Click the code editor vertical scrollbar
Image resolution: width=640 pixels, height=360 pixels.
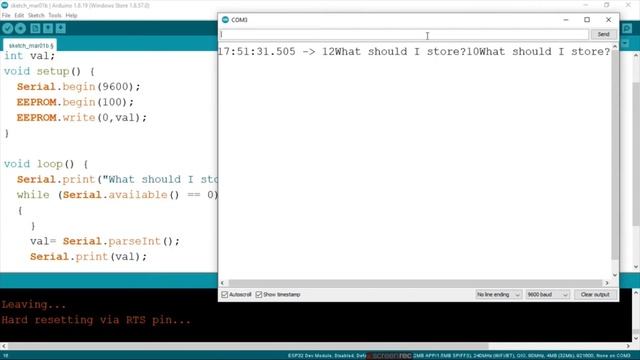pyautogui.click(x=636, y=153)
